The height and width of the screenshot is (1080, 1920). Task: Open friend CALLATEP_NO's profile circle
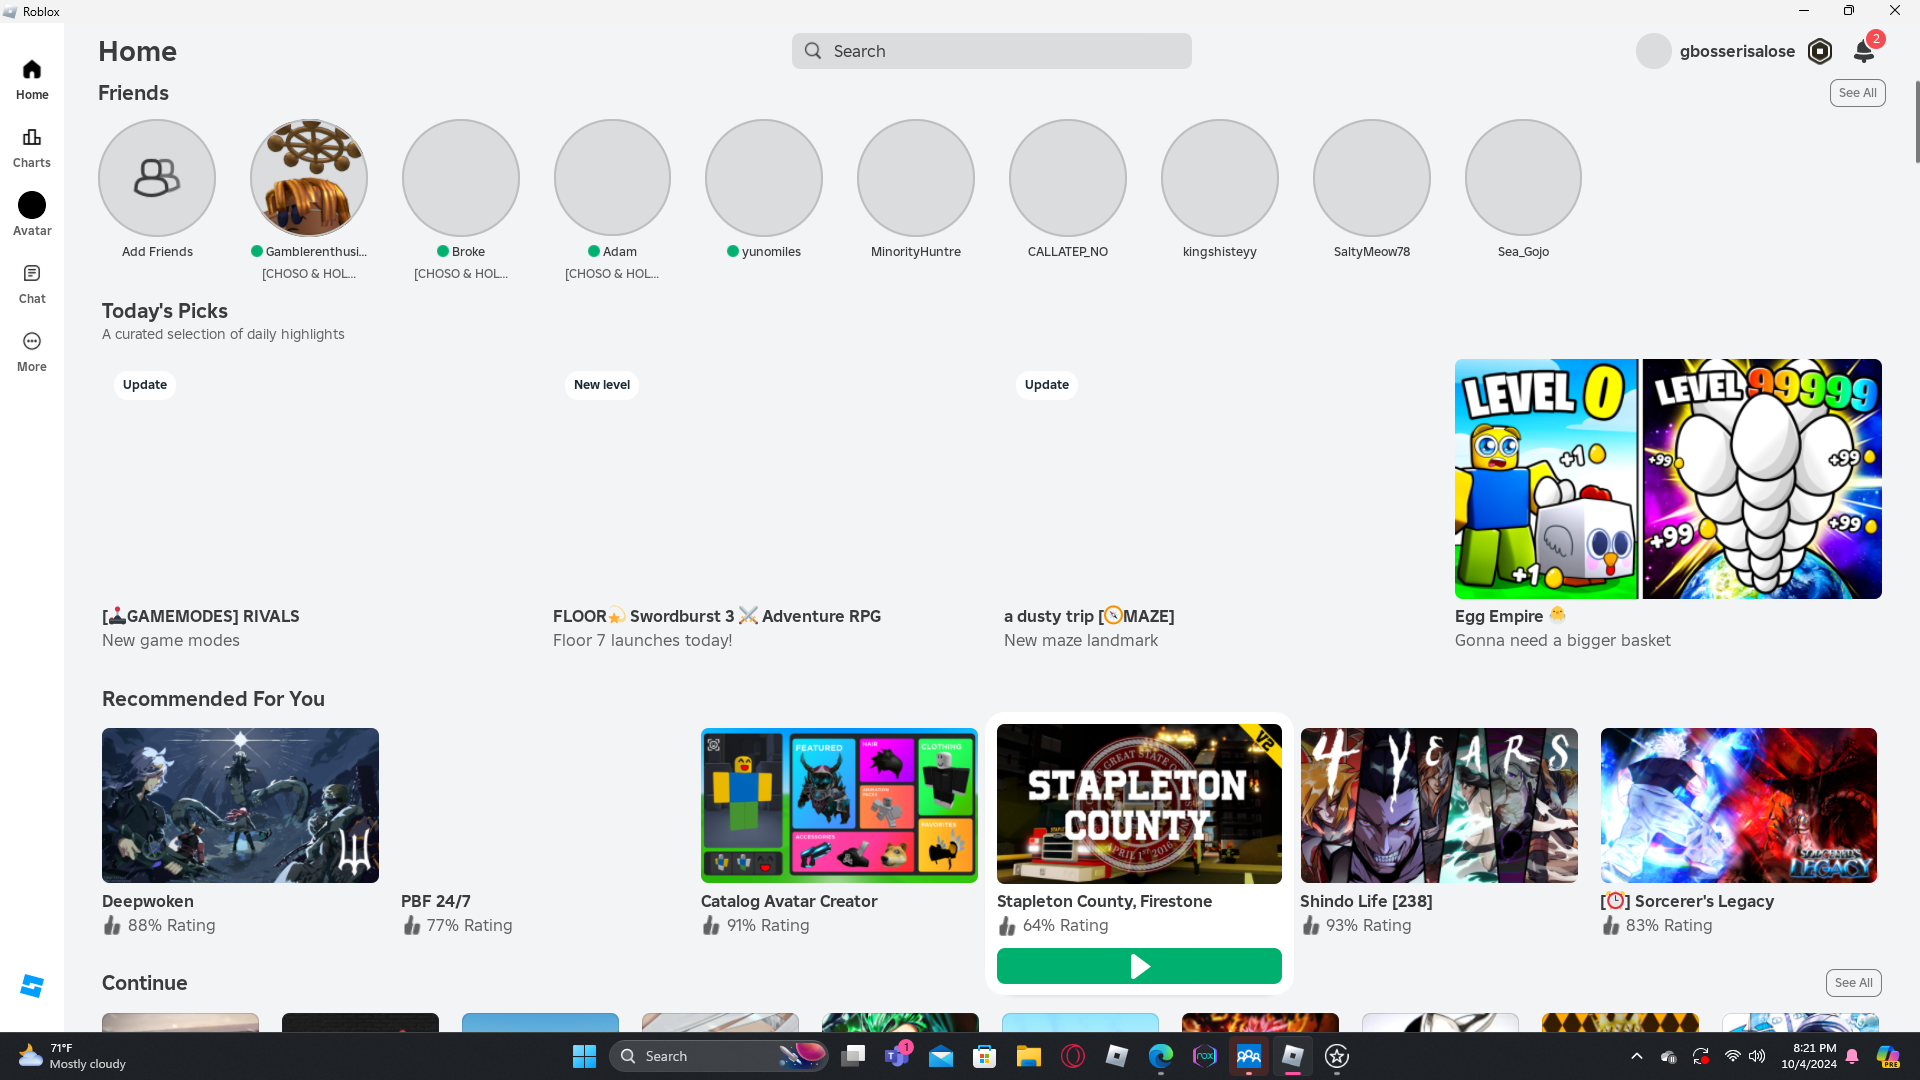pyautogui.click(x=1068, y=178)
